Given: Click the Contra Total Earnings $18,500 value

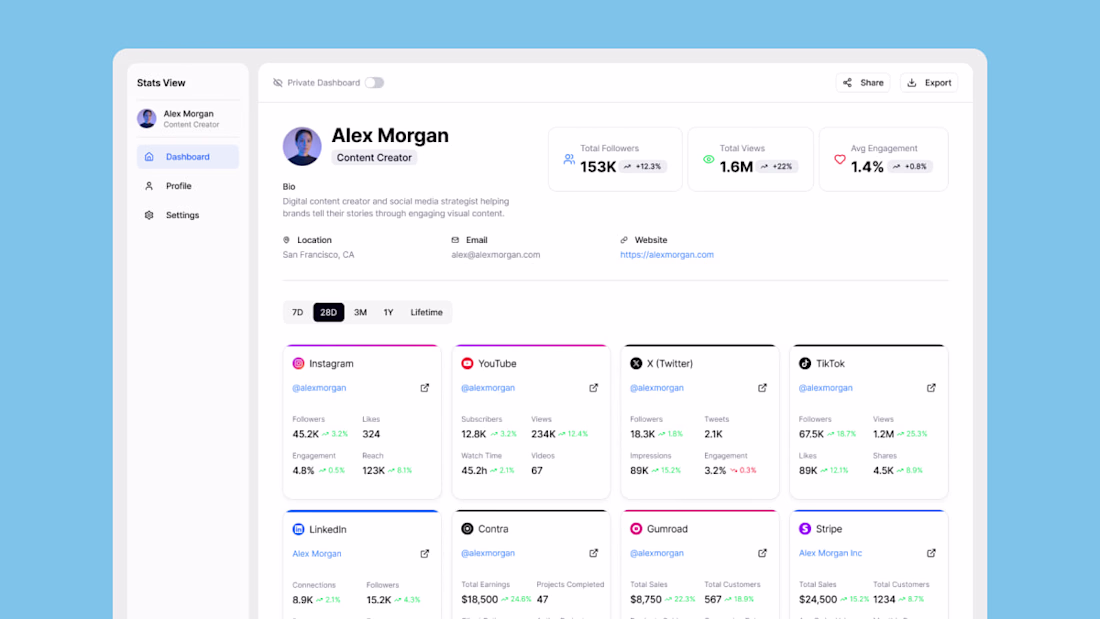Looking at the screenshot, I should click(x=479, y=599).
